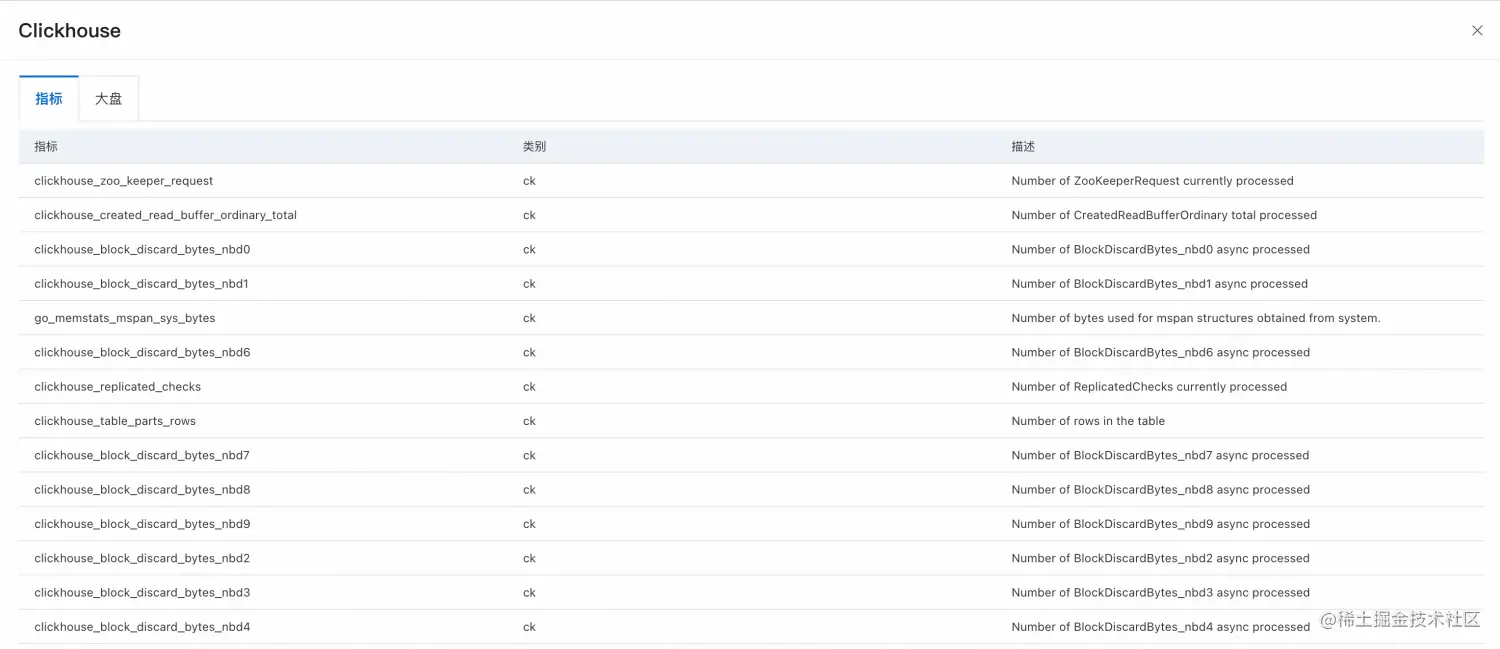The height and width of the screenshot is (649, 1500).
Task: Click description 'Number of BlockDiscardBytes_nbd9 async processed'
Action: point(1160,524)
